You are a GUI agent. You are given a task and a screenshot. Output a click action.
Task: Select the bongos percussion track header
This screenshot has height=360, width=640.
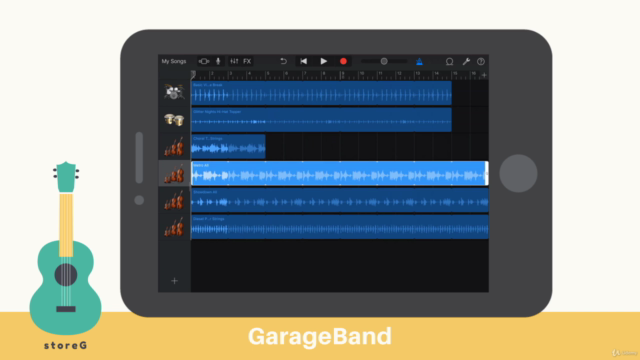click(x=174, y=120)
